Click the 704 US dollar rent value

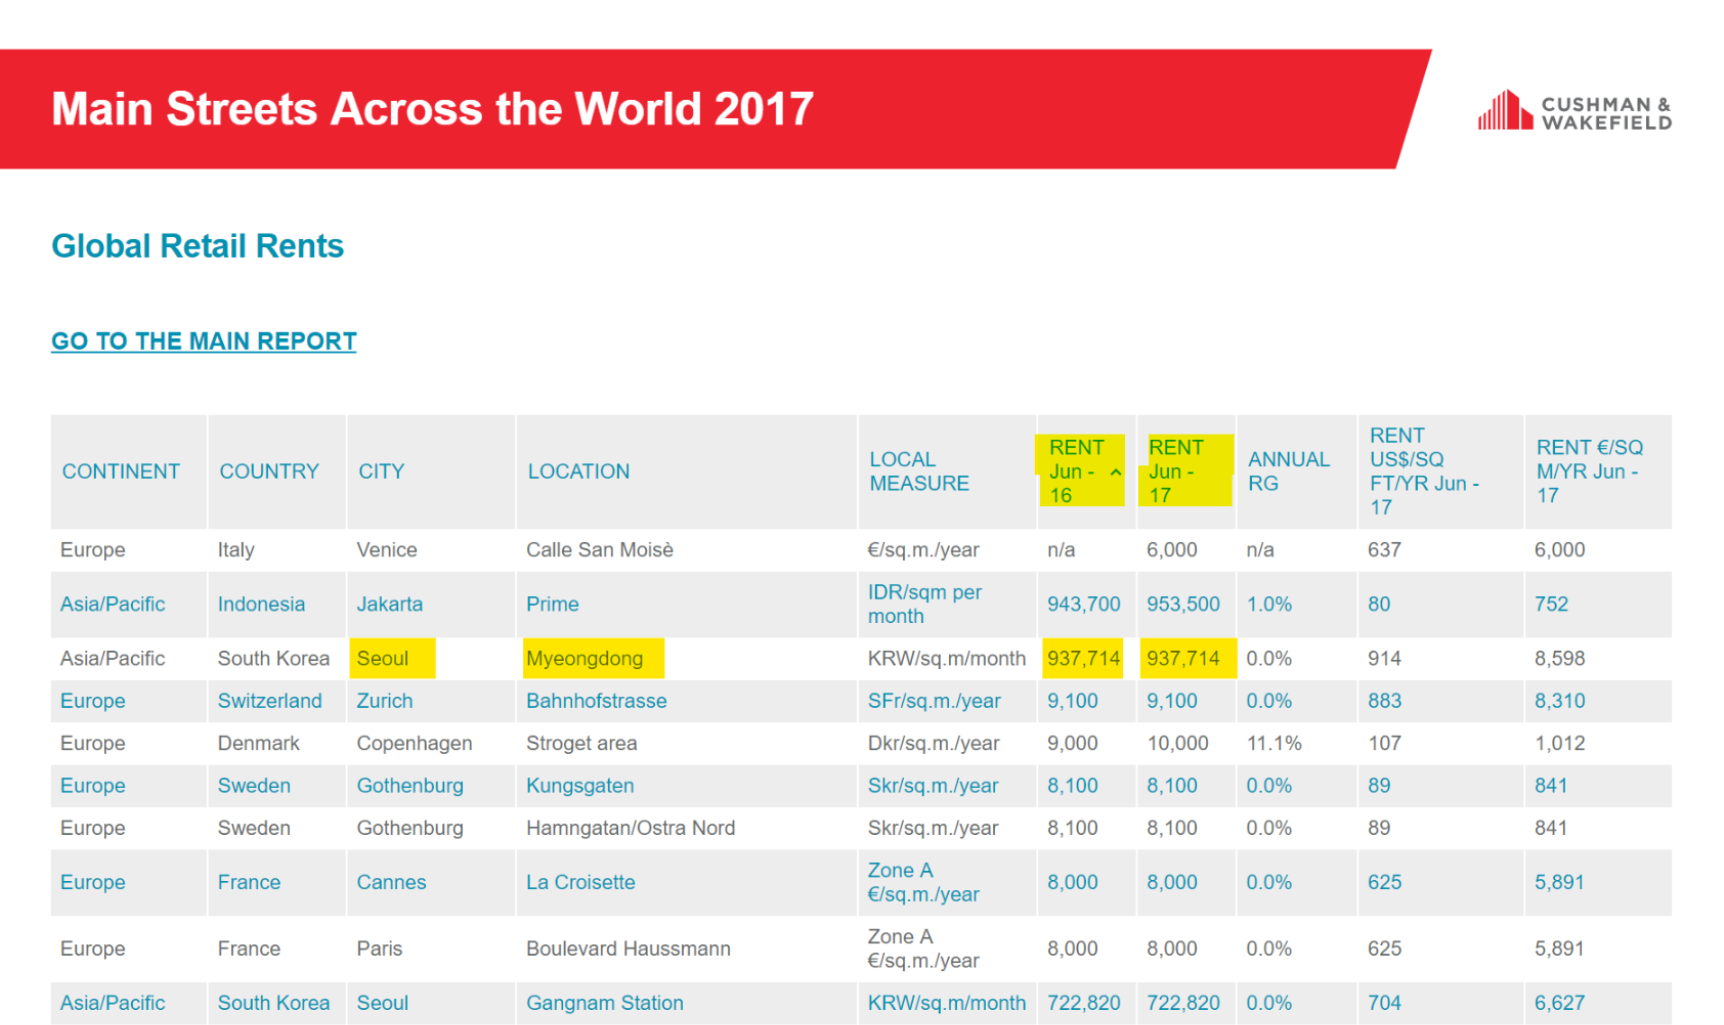(x=1384, y=1003)
